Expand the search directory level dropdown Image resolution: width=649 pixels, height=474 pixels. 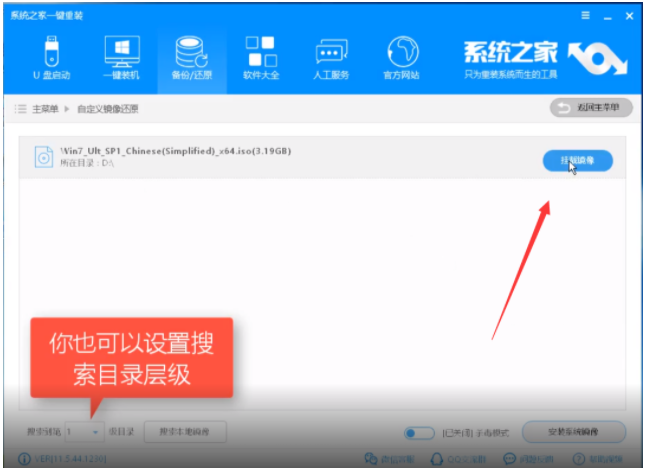coord(96,432)
